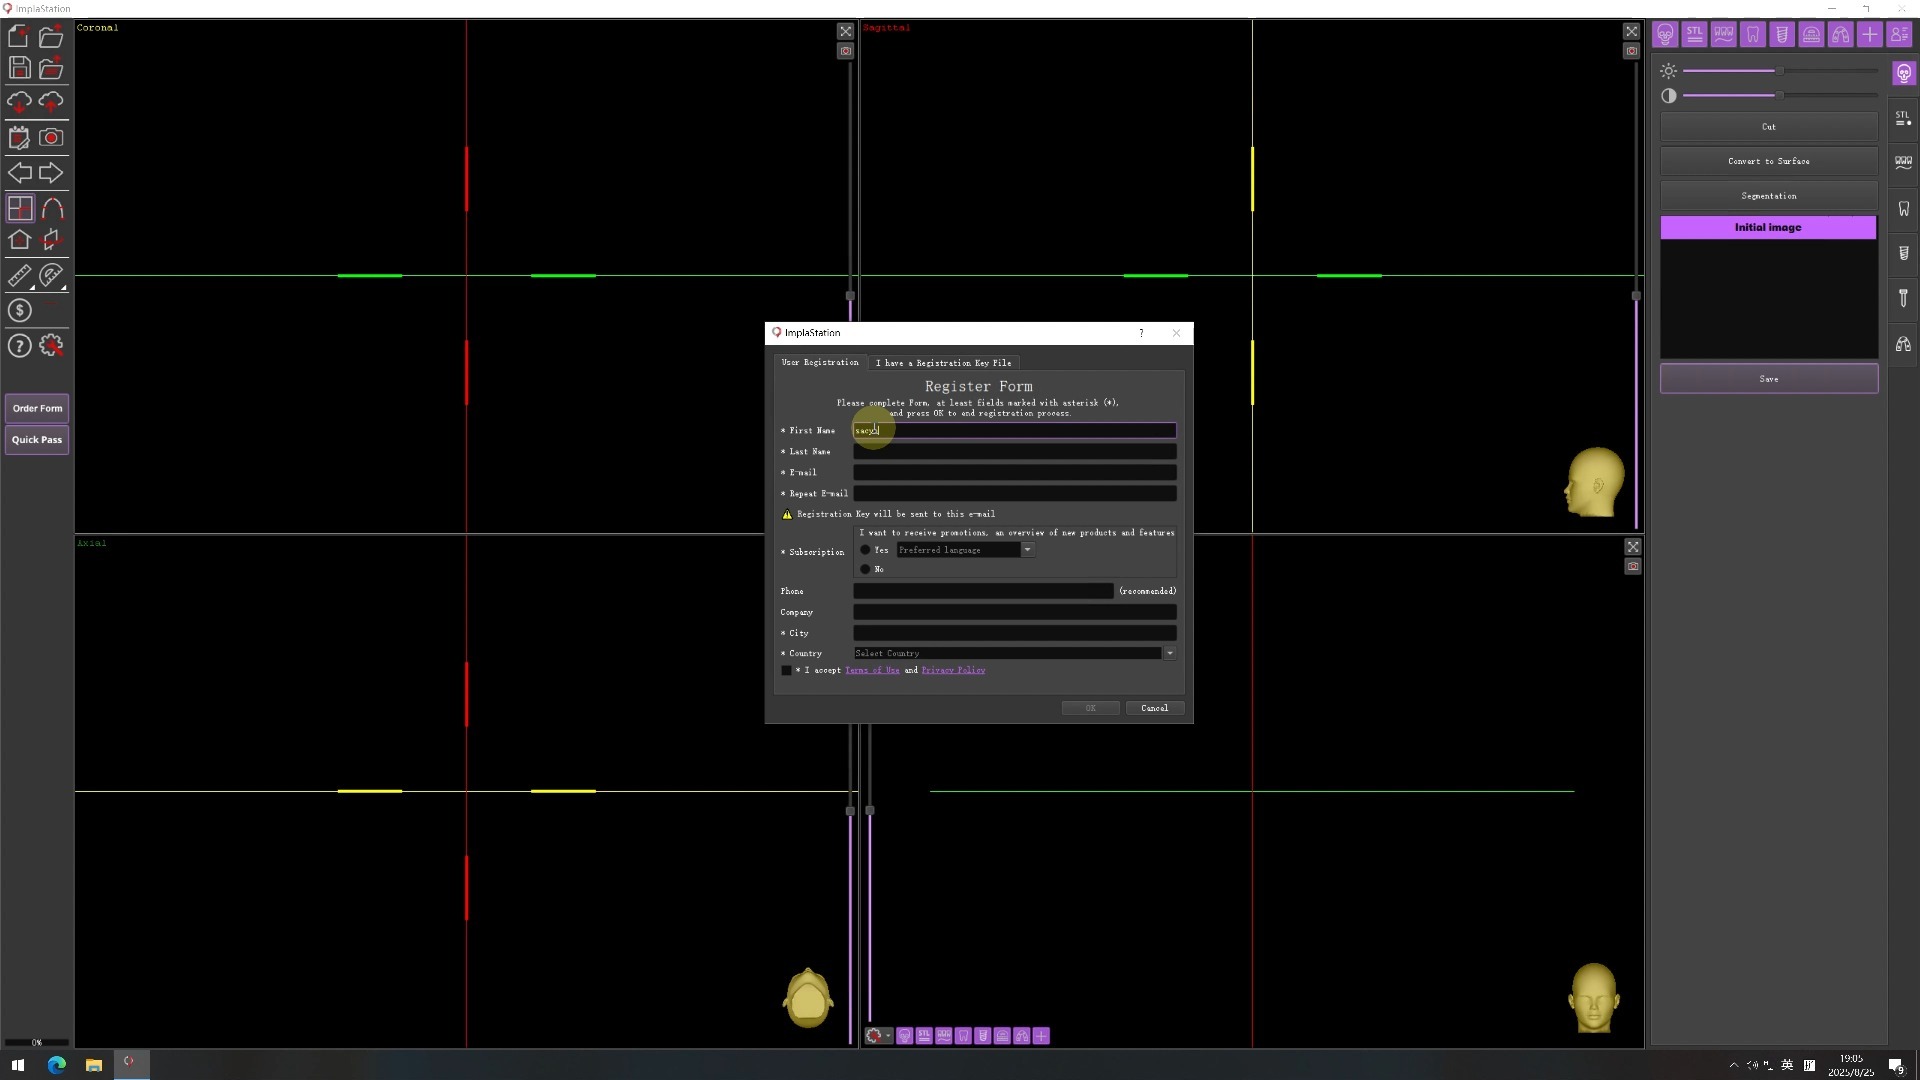The height and width of the screenshot is (1080, 1920).
Task: Click the plus icon in top-right toolbar
Action: (1869, 35)
